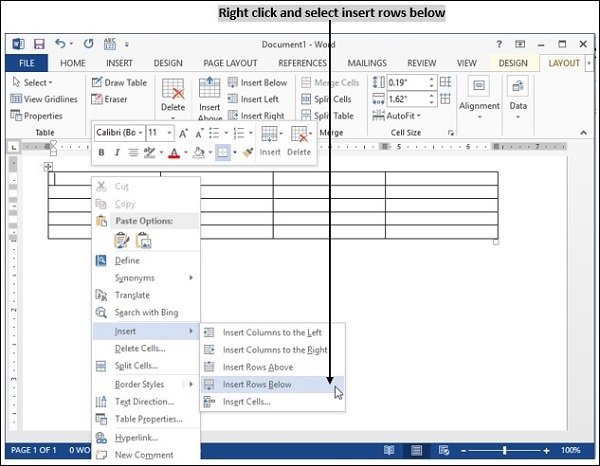The image size is (600, 466).
Task: Click the Undo arrow icon
Action: [62, 44]
